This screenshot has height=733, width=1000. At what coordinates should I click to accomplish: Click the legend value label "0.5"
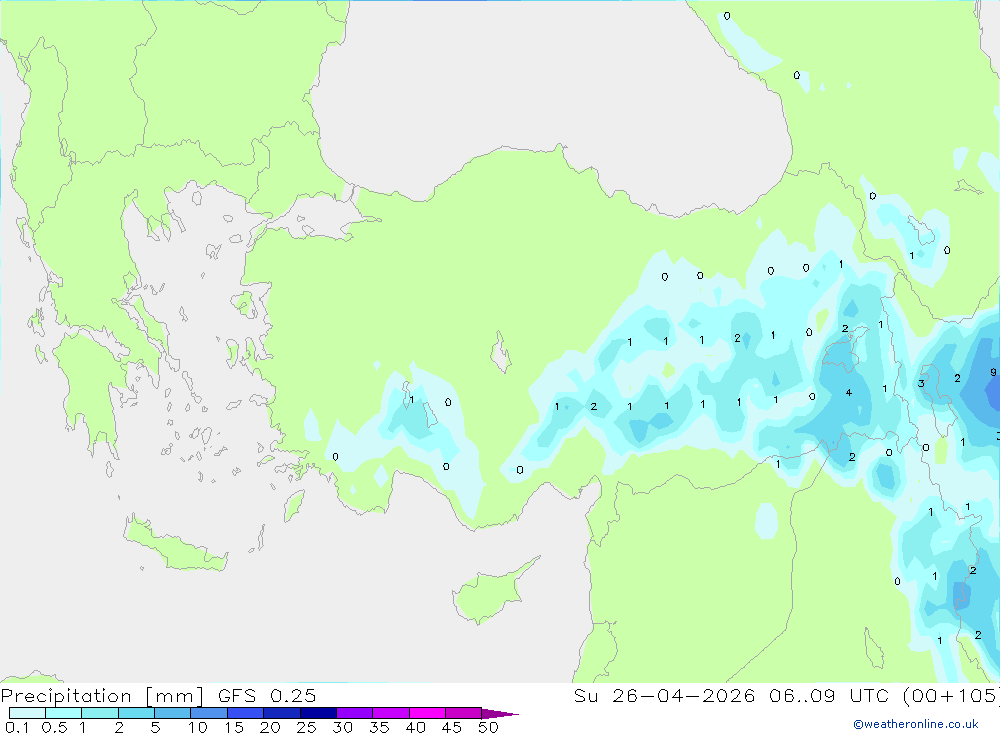click(54, 727)
